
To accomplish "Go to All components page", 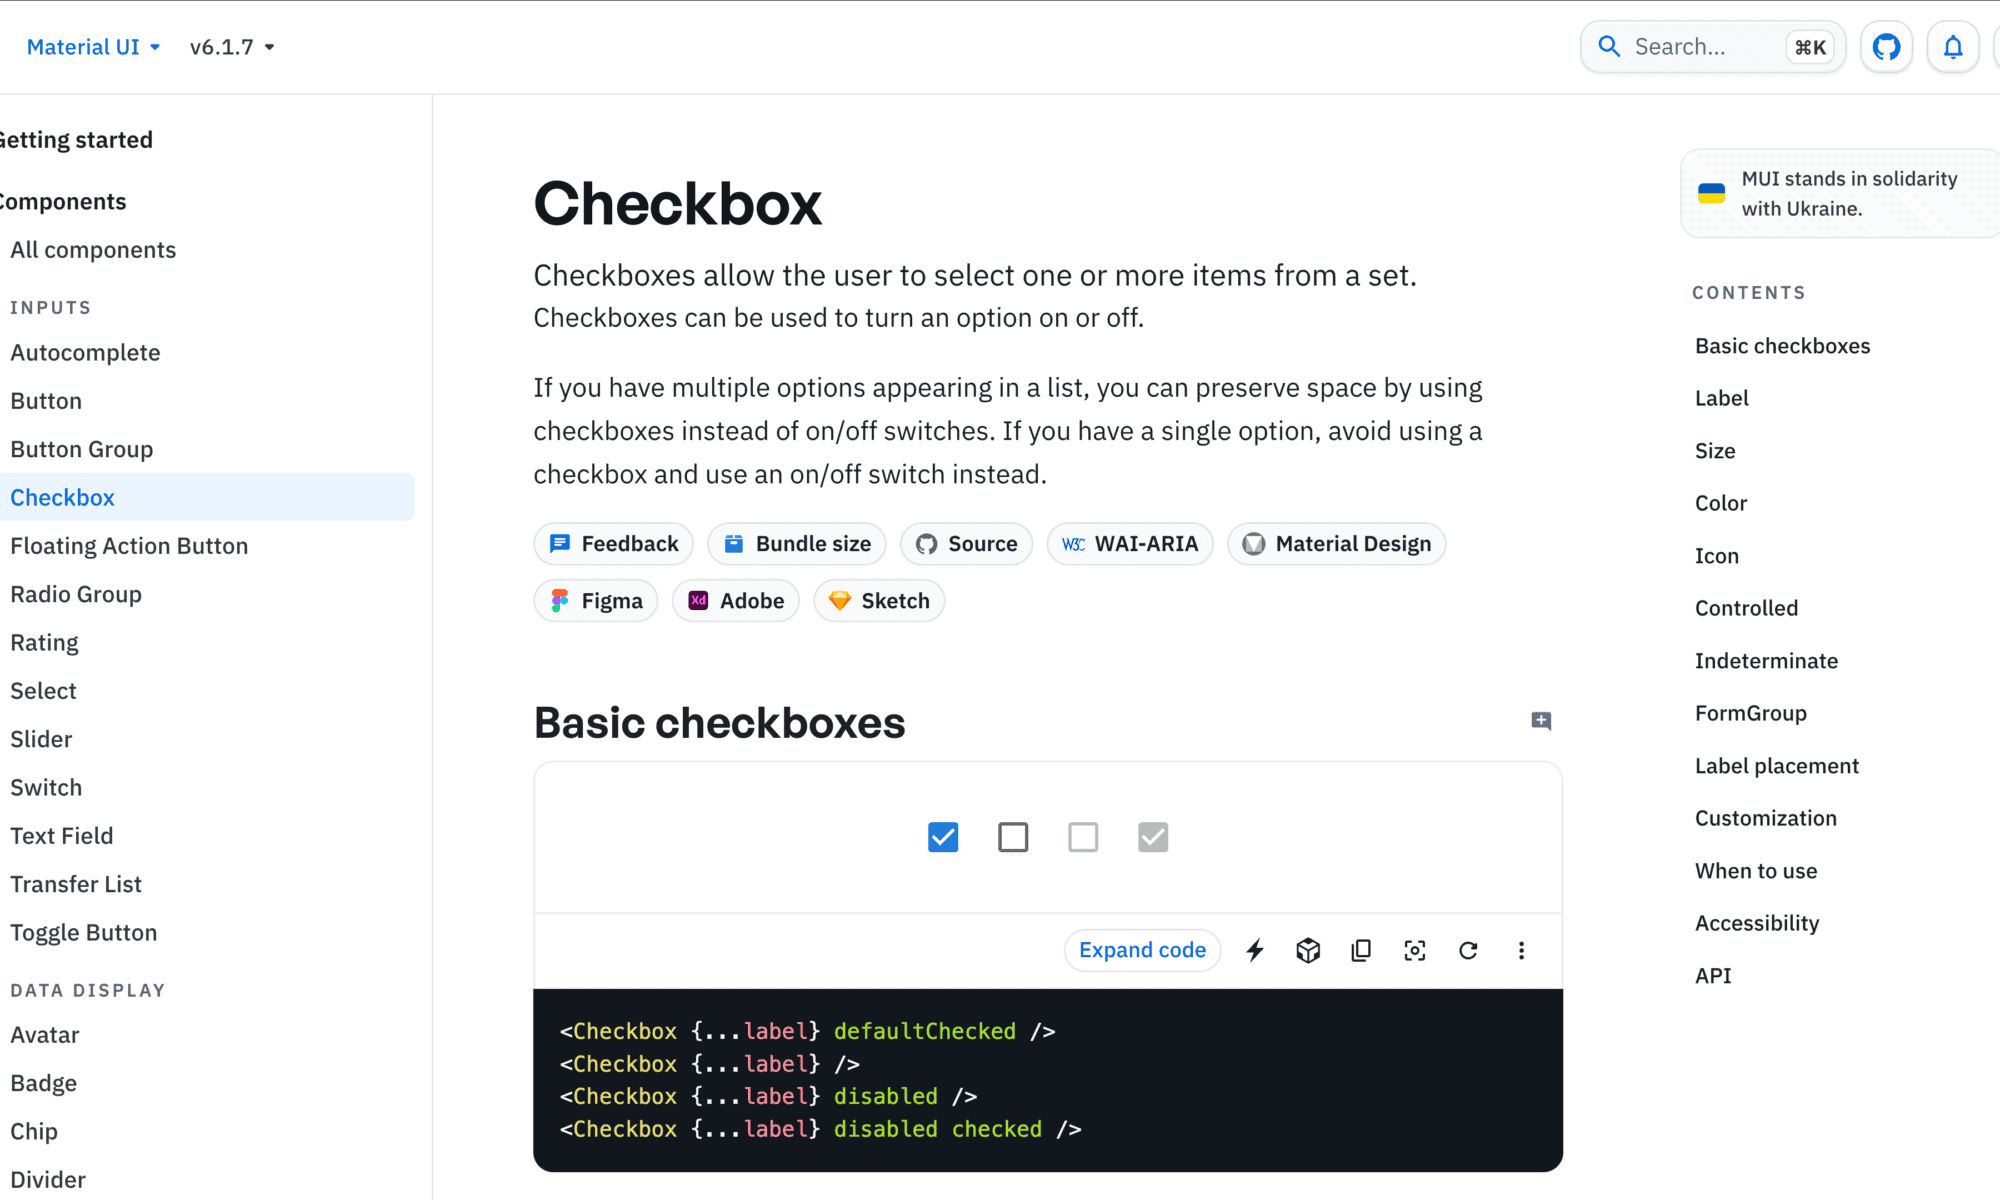I will (x=93, y=250).
